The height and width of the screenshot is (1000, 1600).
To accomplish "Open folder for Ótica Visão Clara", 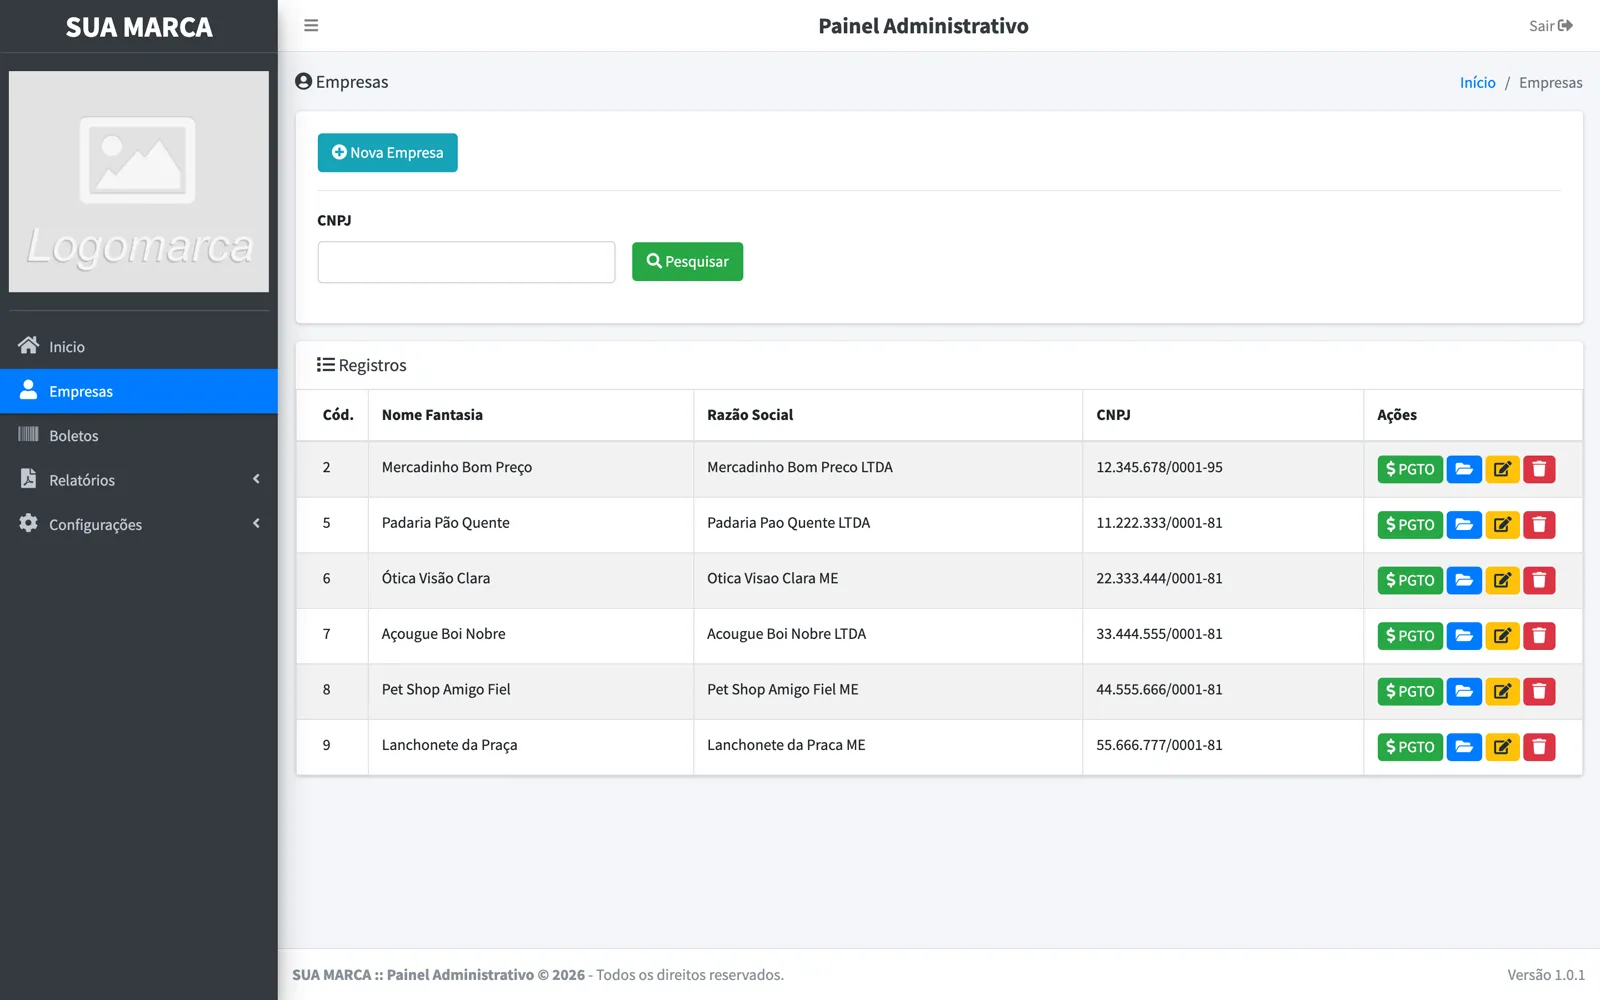I will click(x=1464, y=580).
